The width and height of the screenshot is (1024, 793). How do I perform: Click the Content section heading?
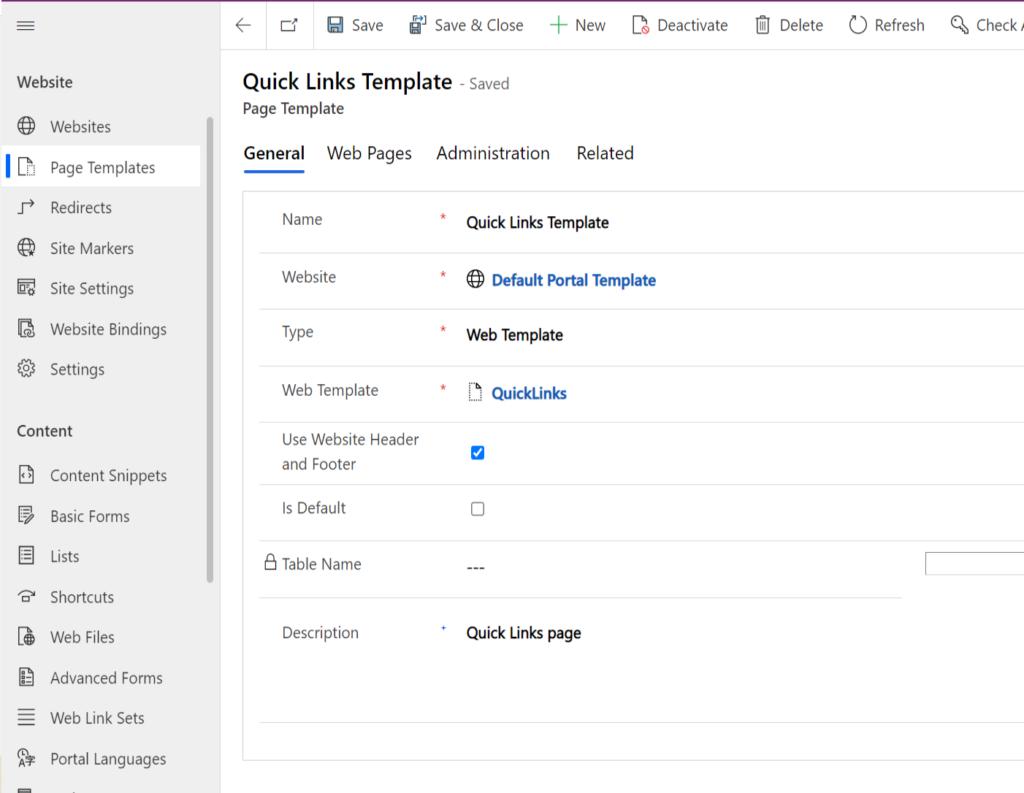tap(44, 431)
